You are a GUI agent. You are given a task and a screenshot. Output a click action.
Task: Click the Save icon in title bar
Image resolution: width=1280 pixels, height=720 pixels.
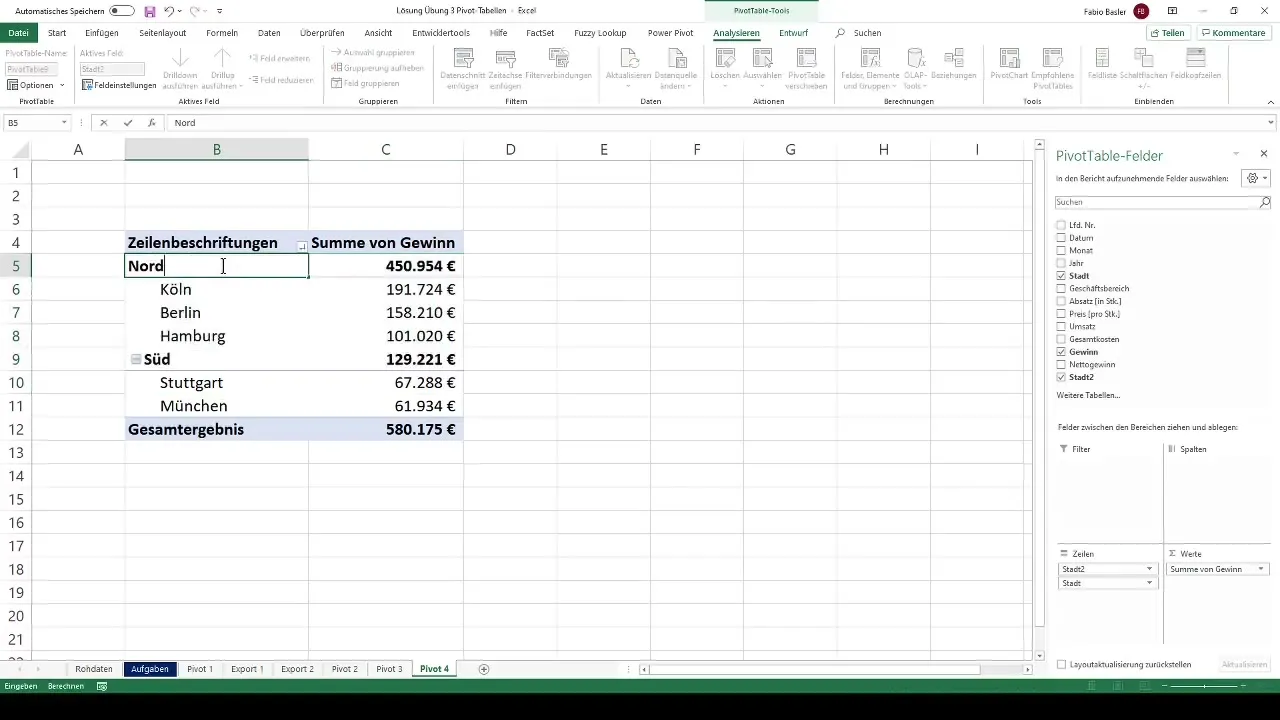click(x=150, y=11)
